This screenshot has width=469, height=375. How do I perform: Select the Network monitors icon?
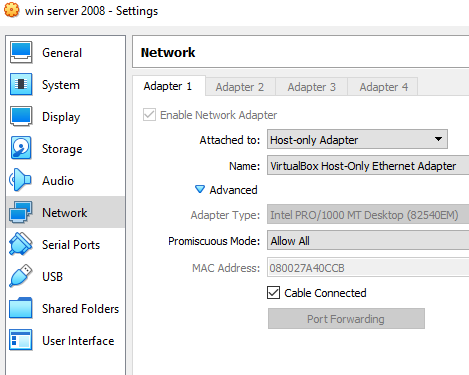21,212
